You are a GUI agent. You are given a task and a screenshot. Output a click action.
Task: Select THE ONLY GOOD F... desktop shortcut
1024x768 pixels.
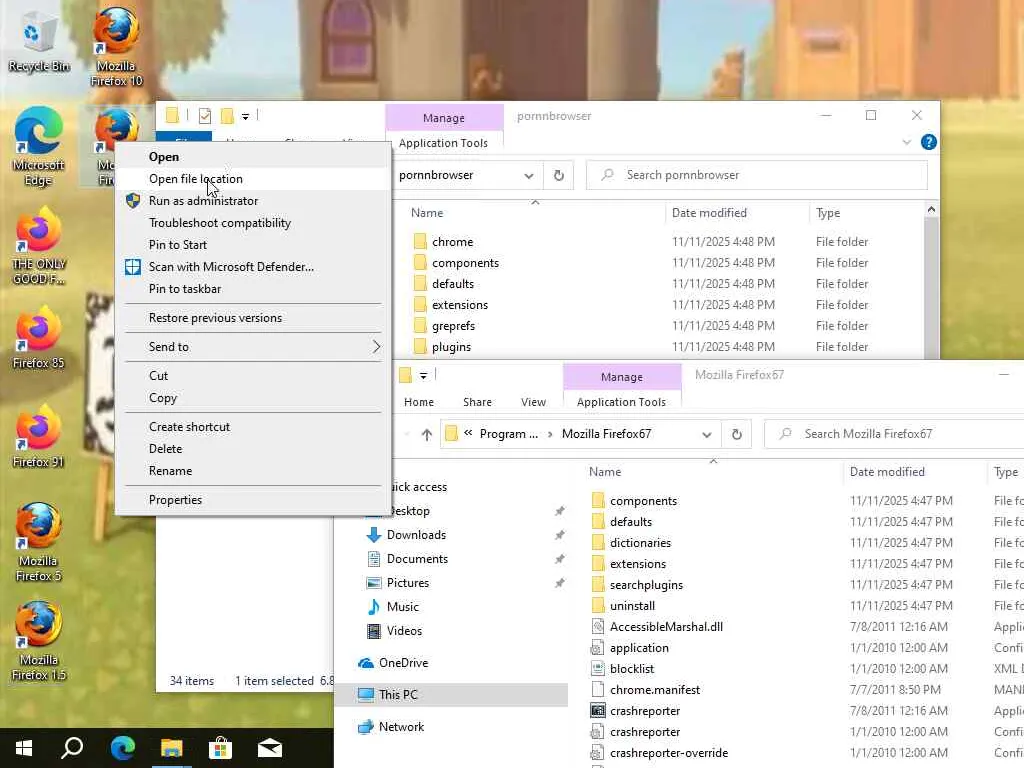point(38,246)
